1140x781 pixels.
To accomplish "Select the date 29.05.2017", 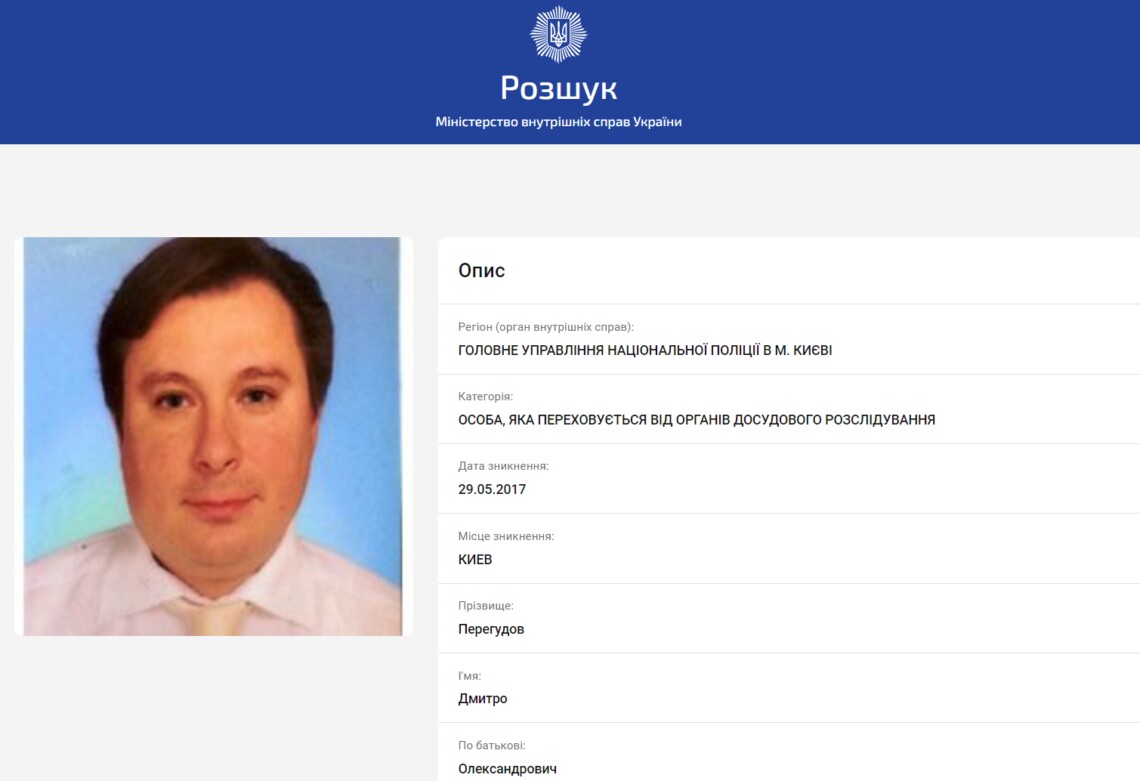I will 492,489.
